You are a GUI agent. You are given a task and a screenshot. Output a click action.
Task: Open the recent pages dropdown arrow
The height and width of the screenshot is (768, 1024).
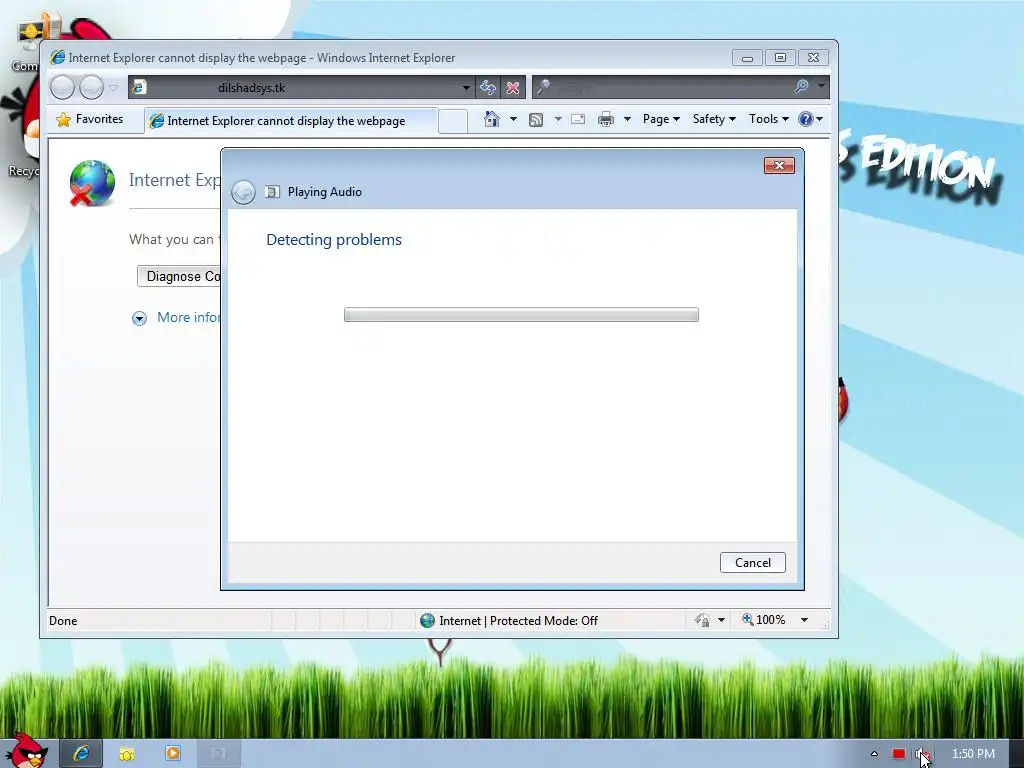click(113, 87)
